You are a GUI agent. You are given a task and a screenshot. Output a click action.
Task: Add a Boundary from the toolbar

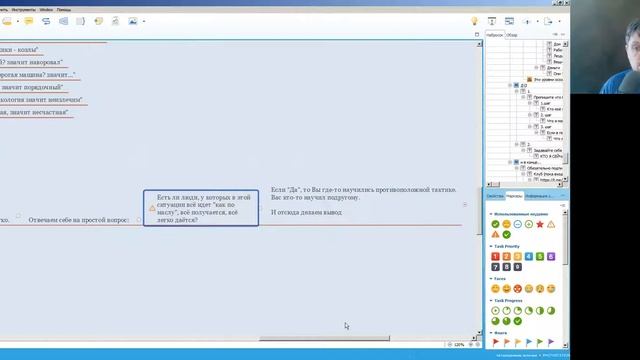tap(63, 21)
